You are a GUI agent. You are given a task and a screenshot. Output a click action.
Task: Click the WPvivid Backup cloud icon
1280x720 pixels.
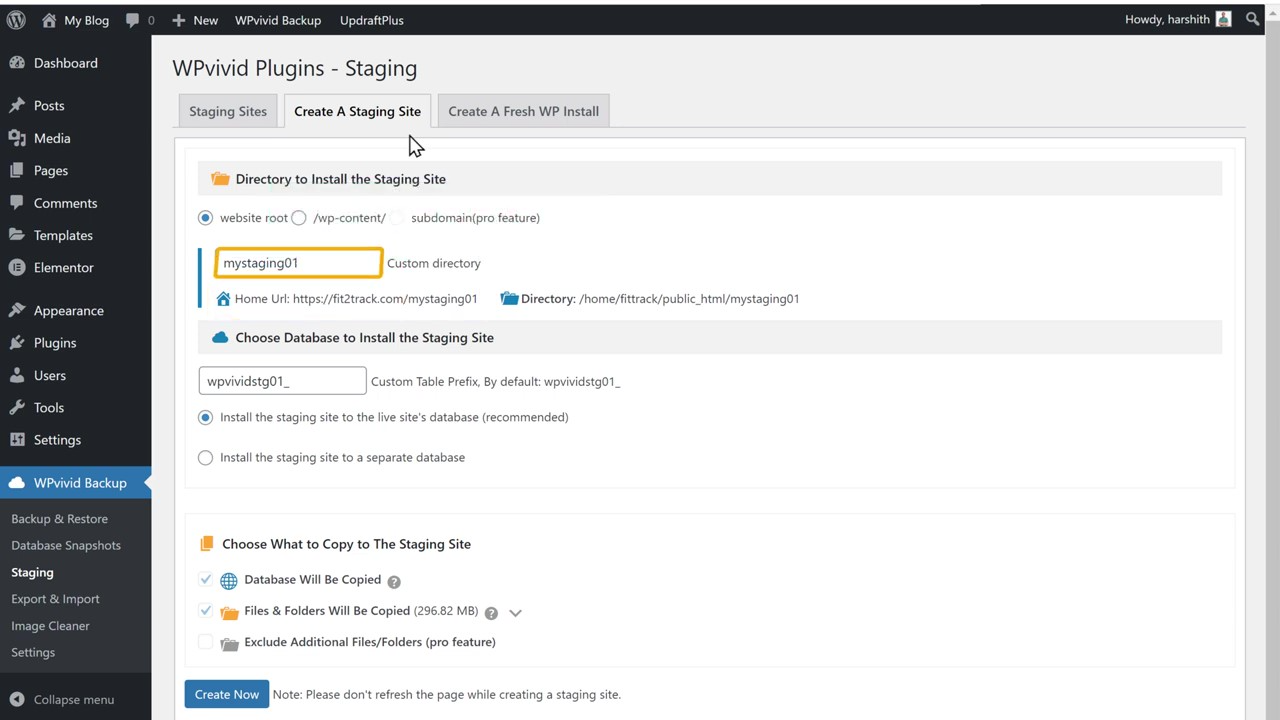point(17,483)
